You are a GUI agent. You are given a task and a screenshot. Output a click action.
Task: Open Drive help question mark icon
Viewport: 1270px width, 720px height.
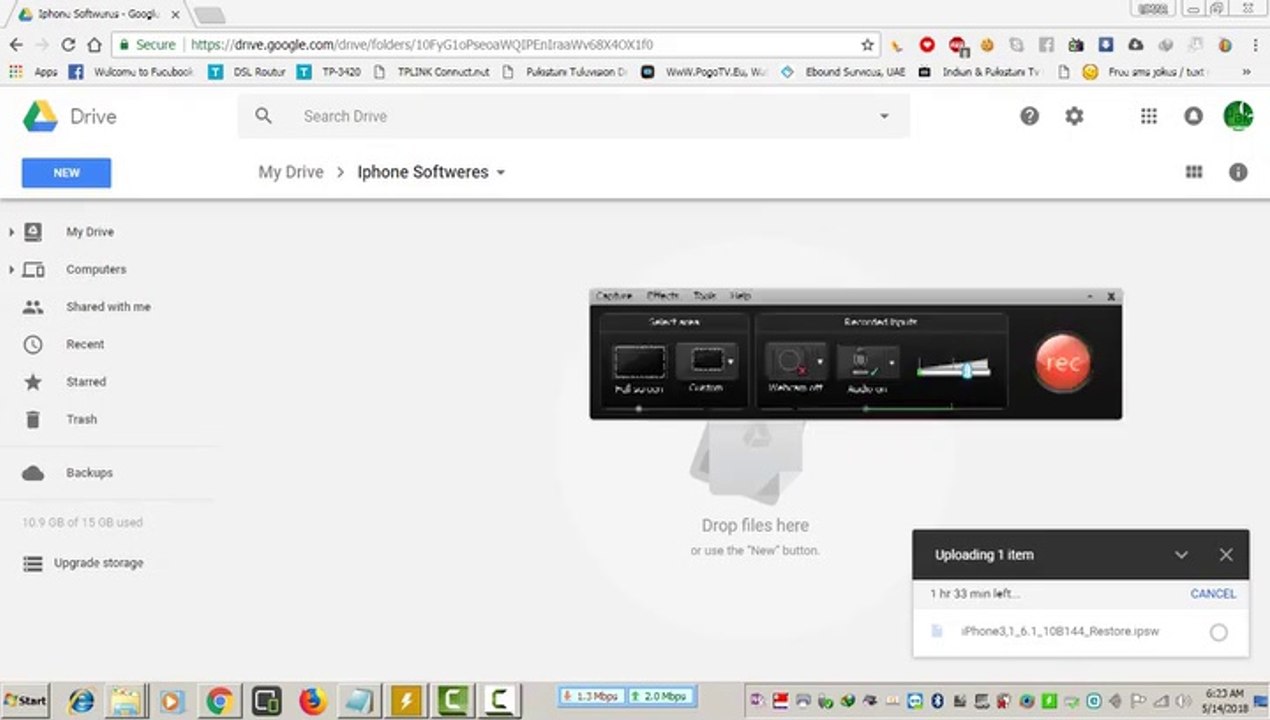tap(1029, 116)
